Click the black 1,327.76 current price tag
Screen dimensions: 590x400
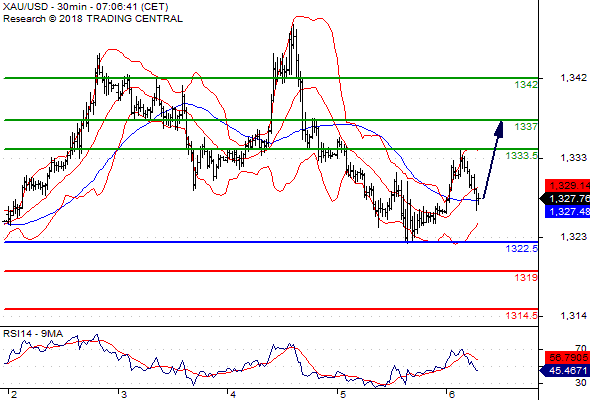[x=565, y=198]
